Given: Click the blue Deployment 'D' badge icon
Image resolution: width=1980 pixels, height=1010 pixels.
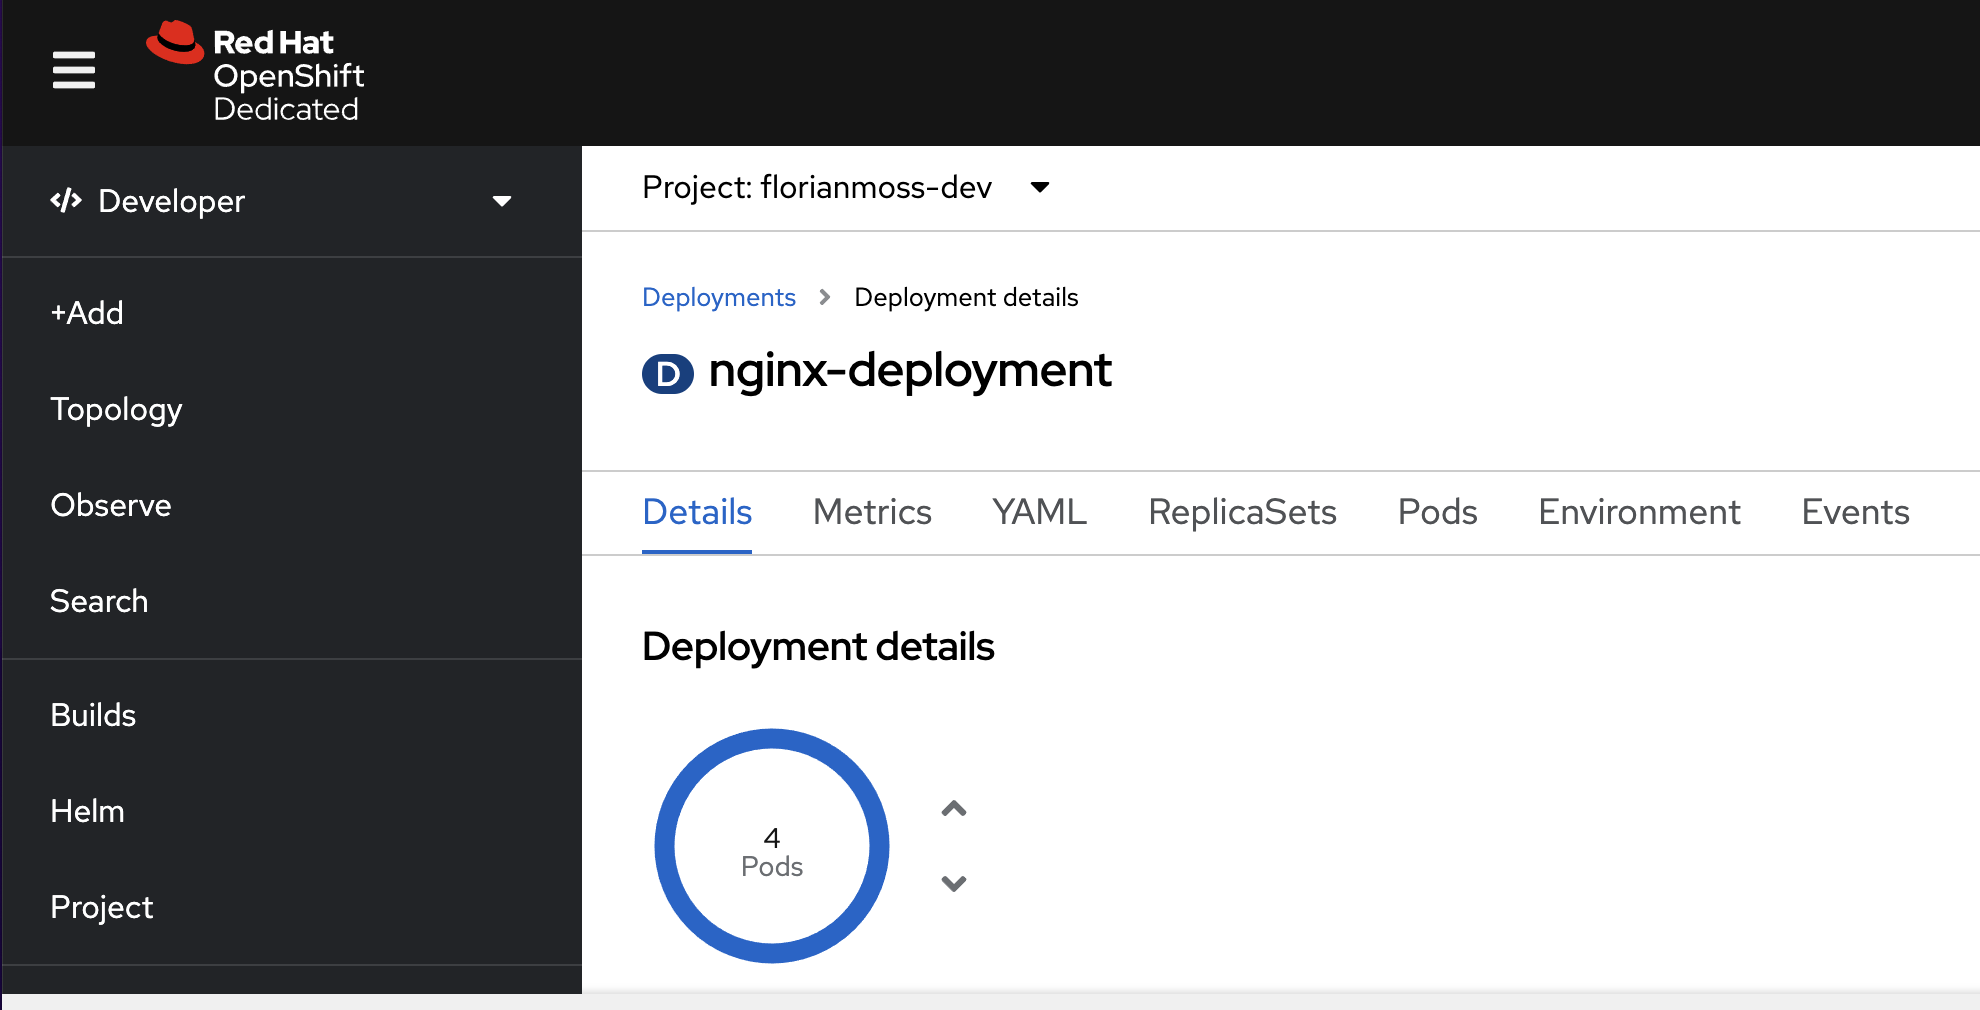Looking at the screenshot, I should [x=667, y=374].
